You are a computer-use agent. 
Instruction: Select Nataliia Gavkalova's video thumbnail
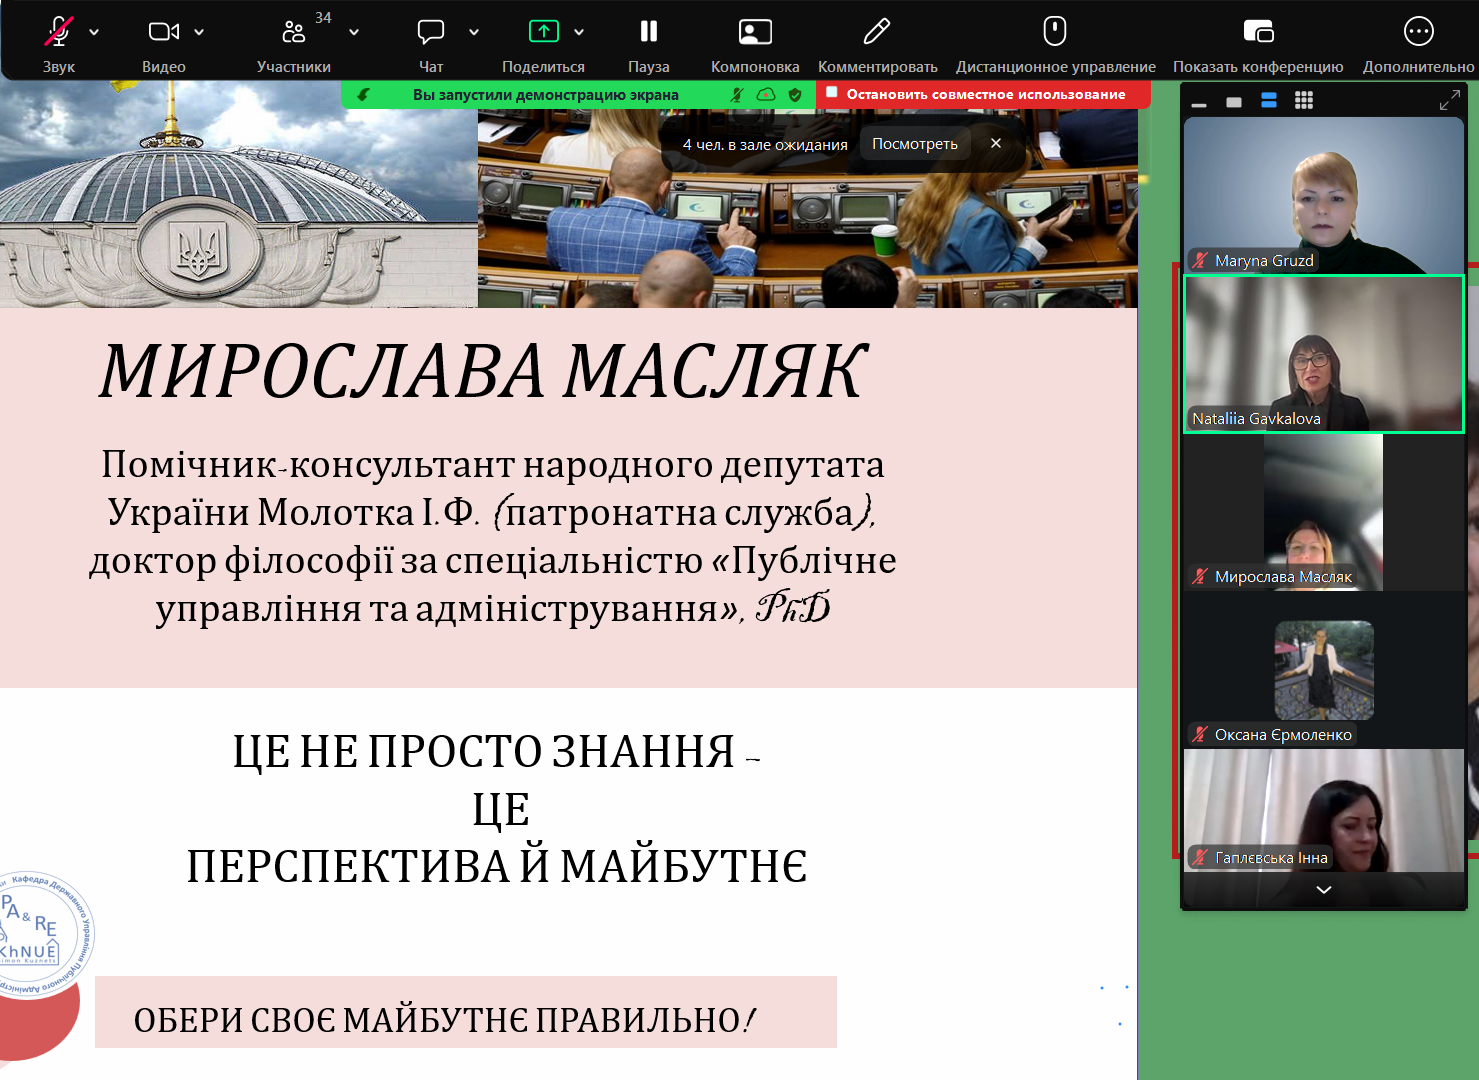(x=1323, y=354)
